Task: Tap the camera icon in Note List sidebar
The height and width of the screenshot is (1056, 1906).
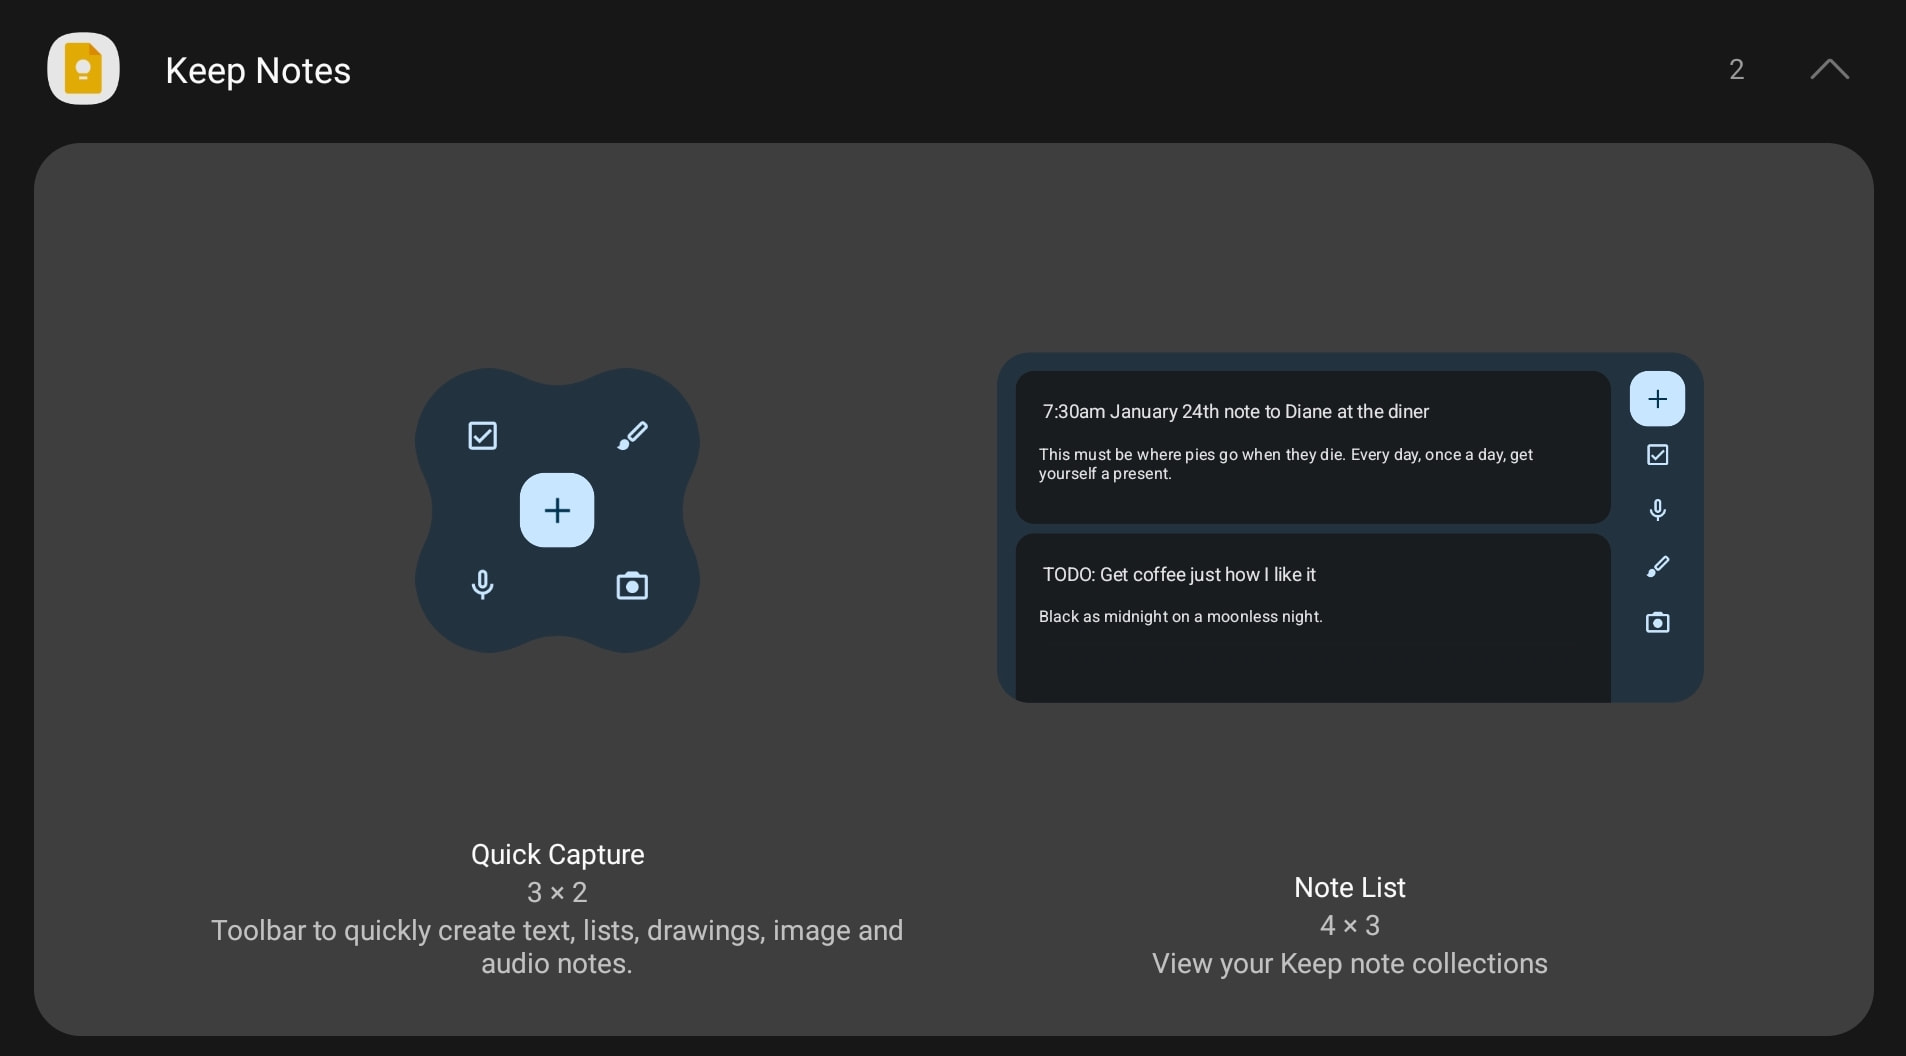Action: click(x=1657, y=623)
